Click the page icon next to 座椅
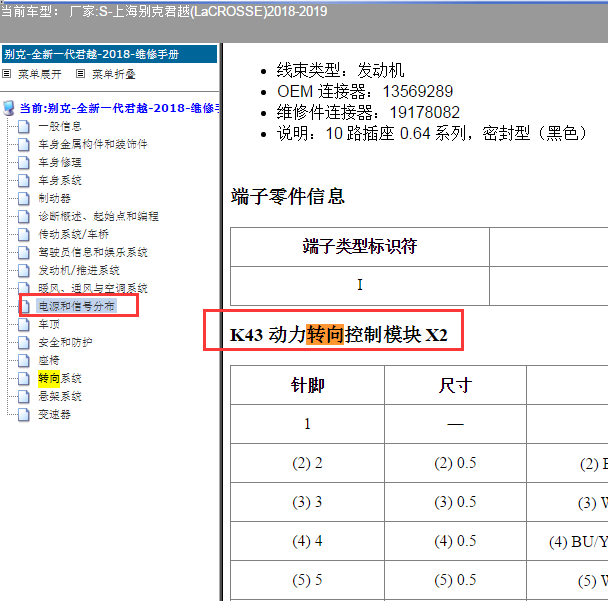Screen dimensions: 608x601 point(24,360)
